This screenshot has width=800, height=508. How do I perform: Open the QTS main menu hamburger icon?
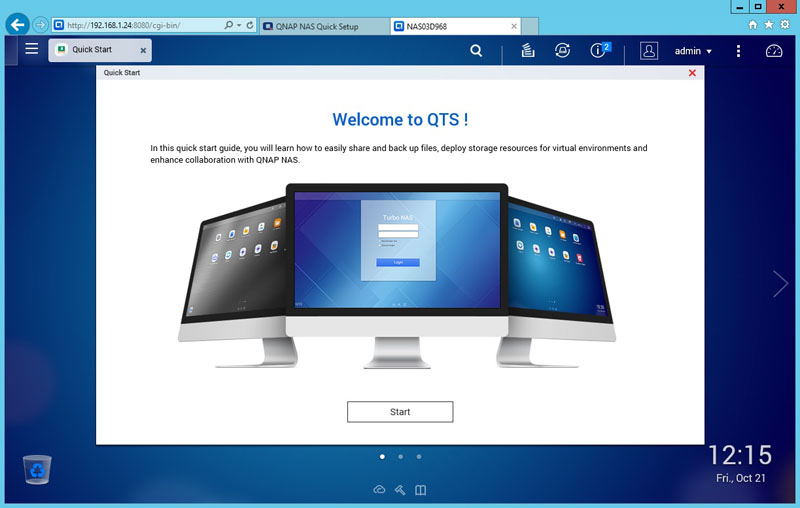[32, 48]
